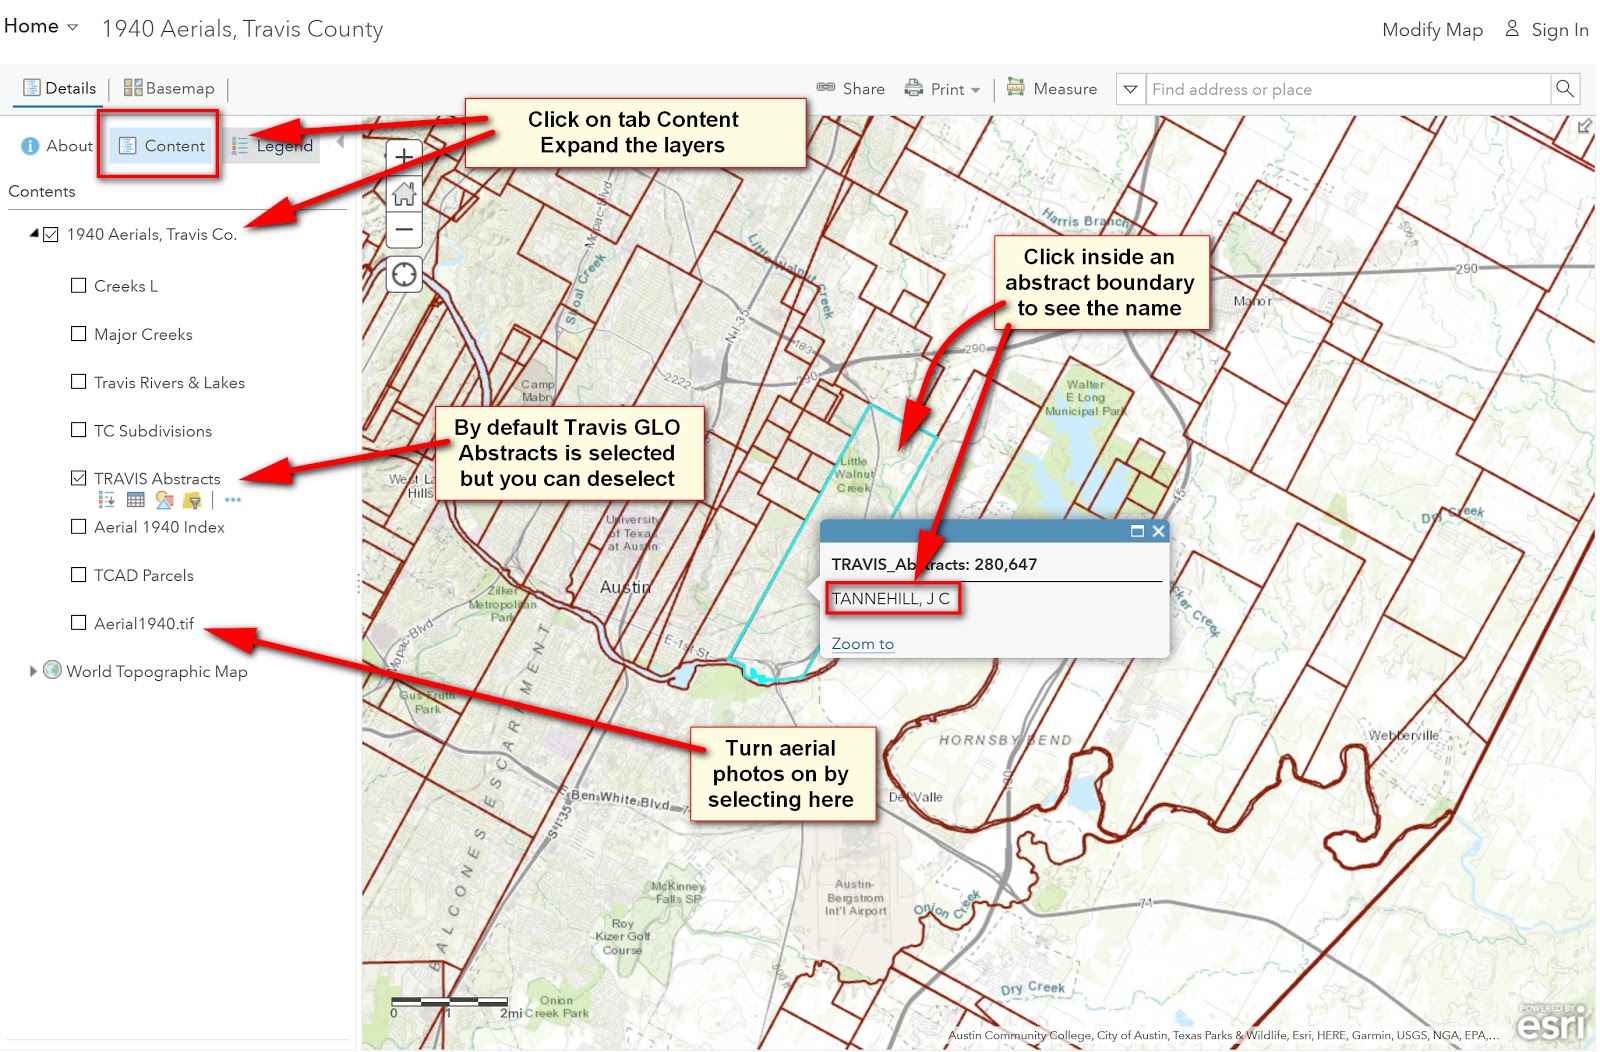Open the Basemap gallery
The height and width of the screenshot is (1052, 1600).
[x=168, y=88]
